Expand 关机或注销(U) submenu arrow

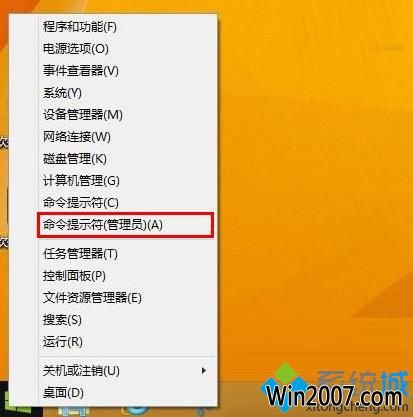(204, 370)
